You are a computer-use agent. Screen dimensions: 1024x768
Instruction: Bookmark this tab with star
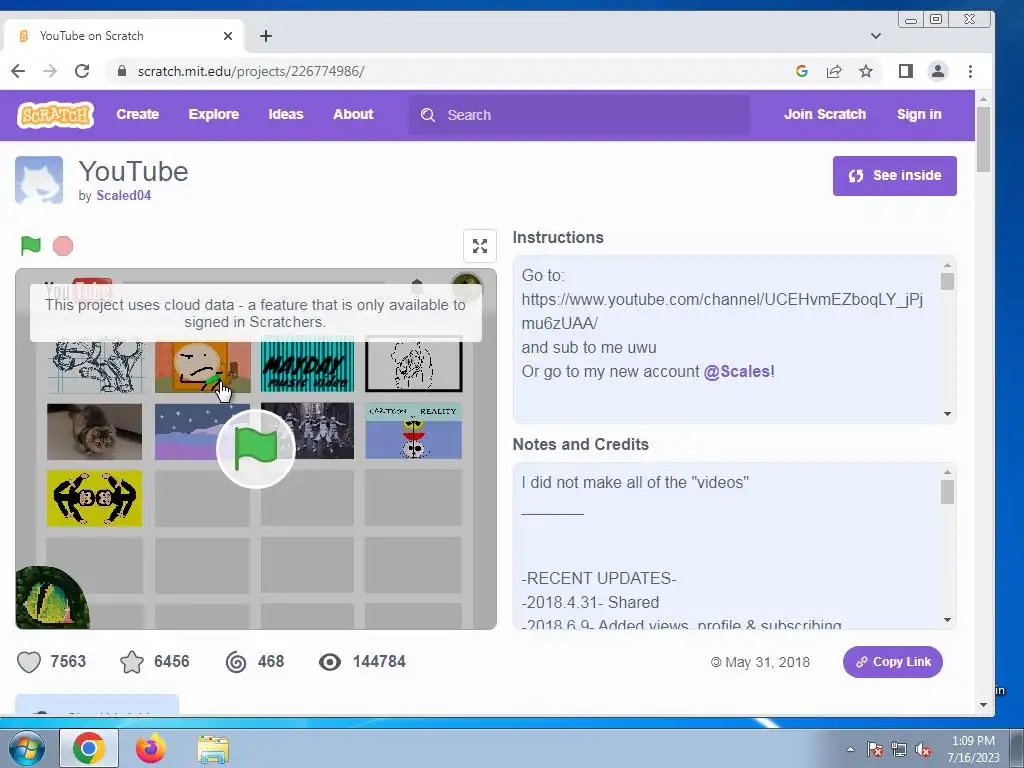[866, 71]
